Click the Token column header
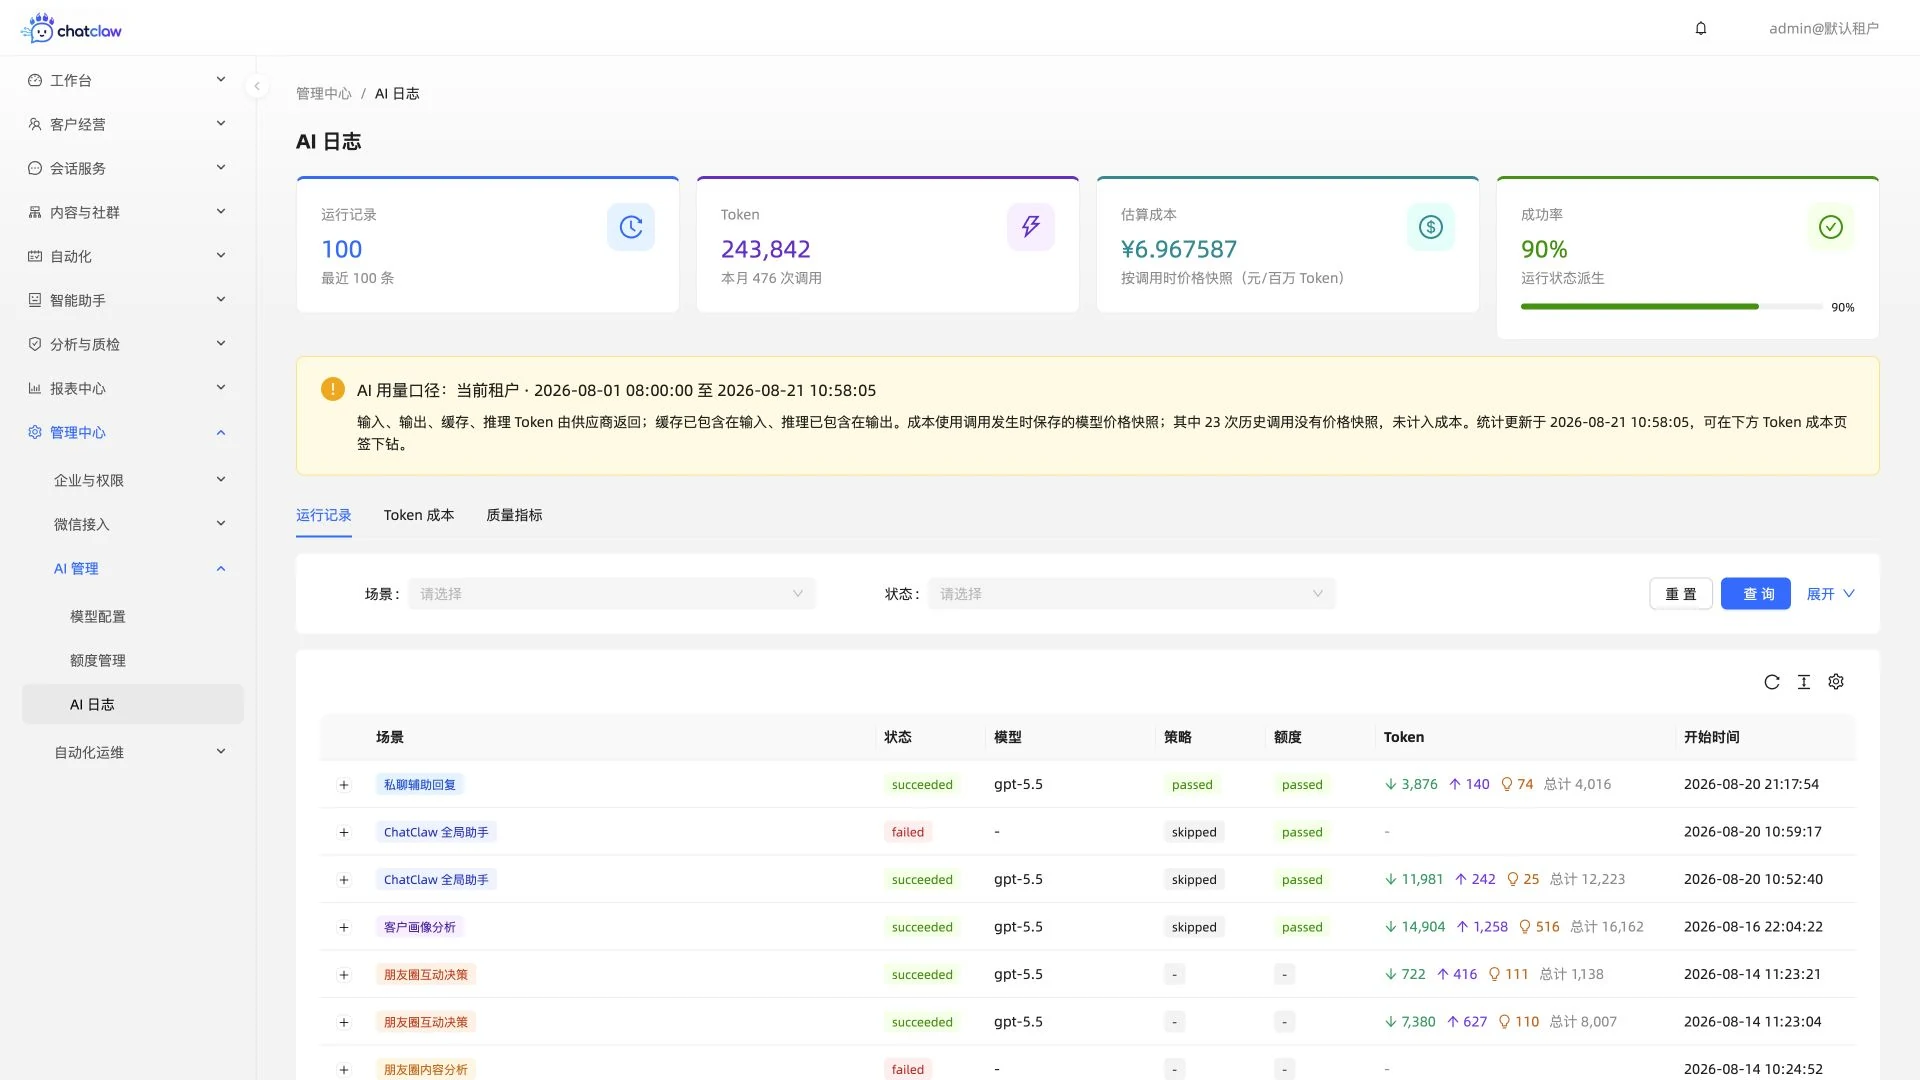Screen dimensions: 1920x1080 1404,737
